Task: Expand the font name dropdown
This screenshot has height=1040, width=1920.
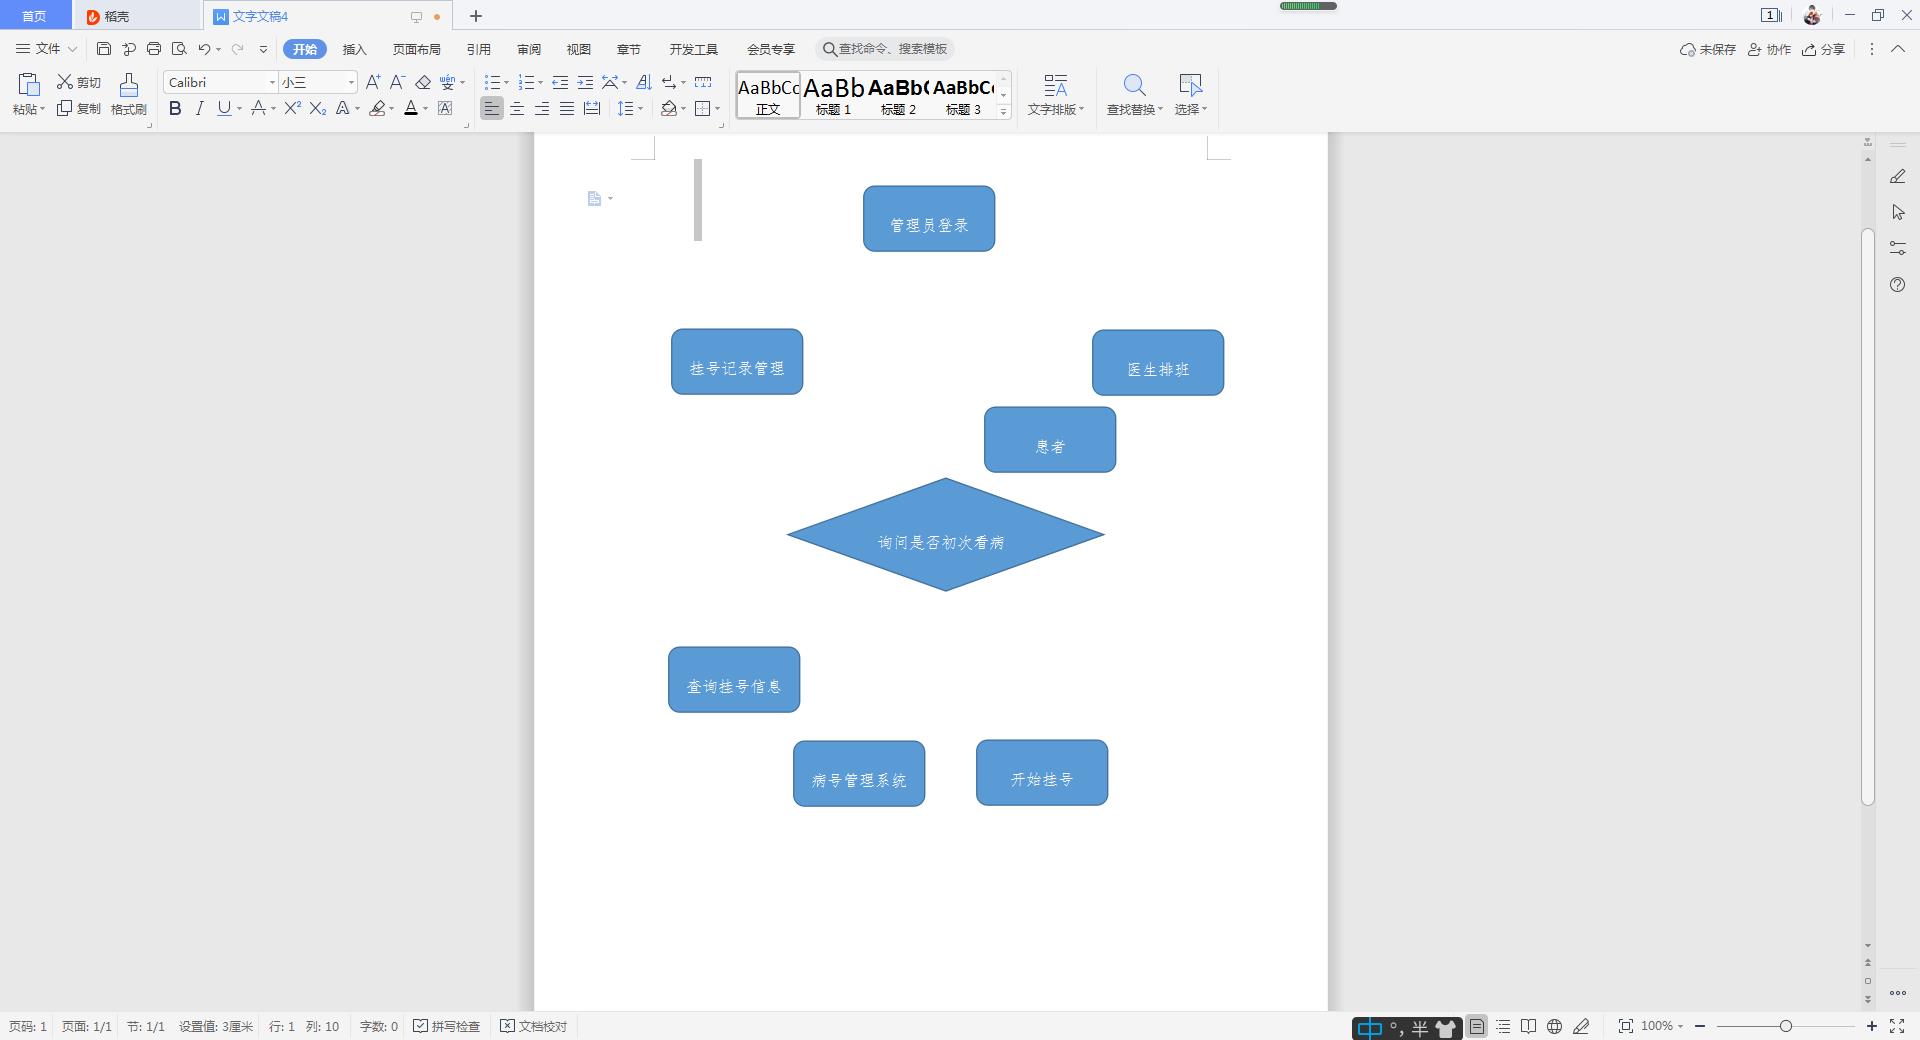Action: point(272,82)
